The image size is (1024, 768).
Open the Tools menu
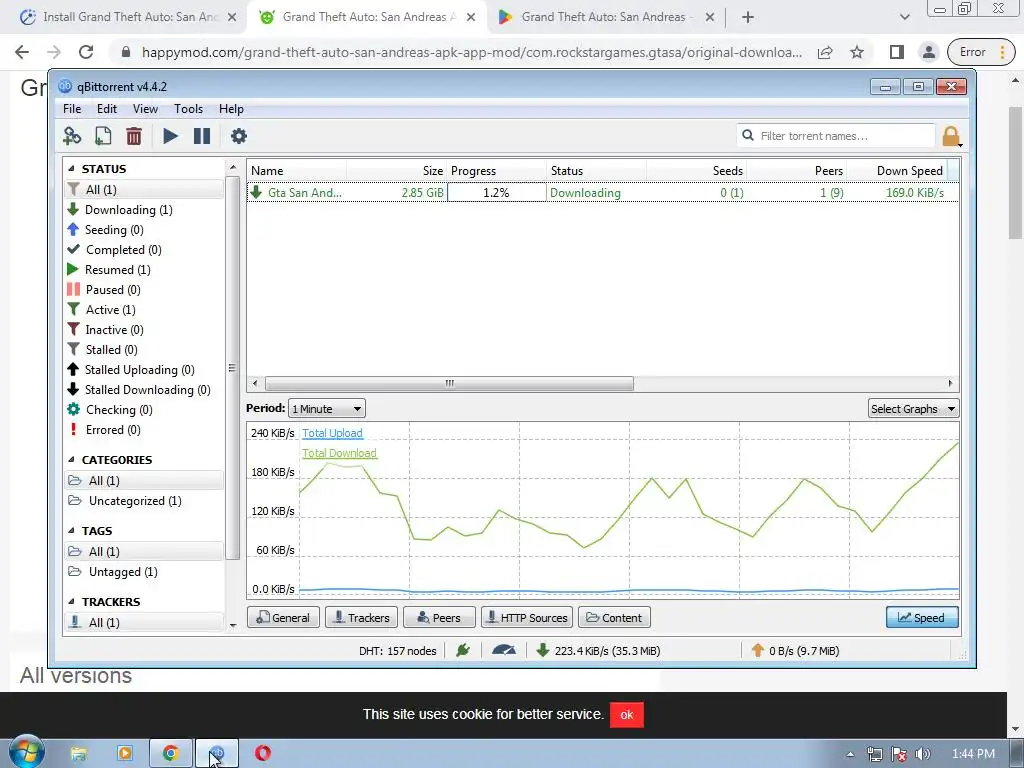coord(188,109)
